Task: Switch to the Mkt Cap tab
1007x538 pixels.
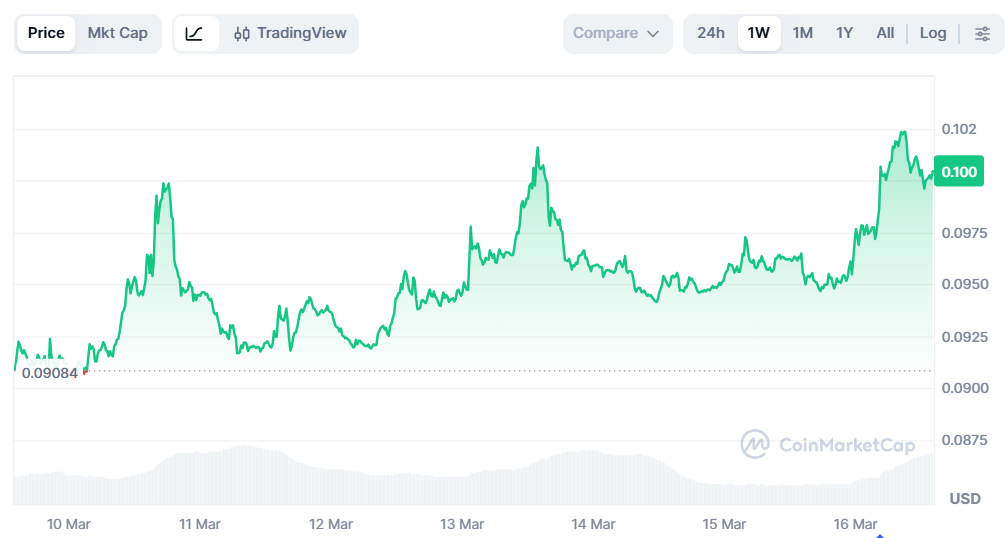Action: pos(118,33)
